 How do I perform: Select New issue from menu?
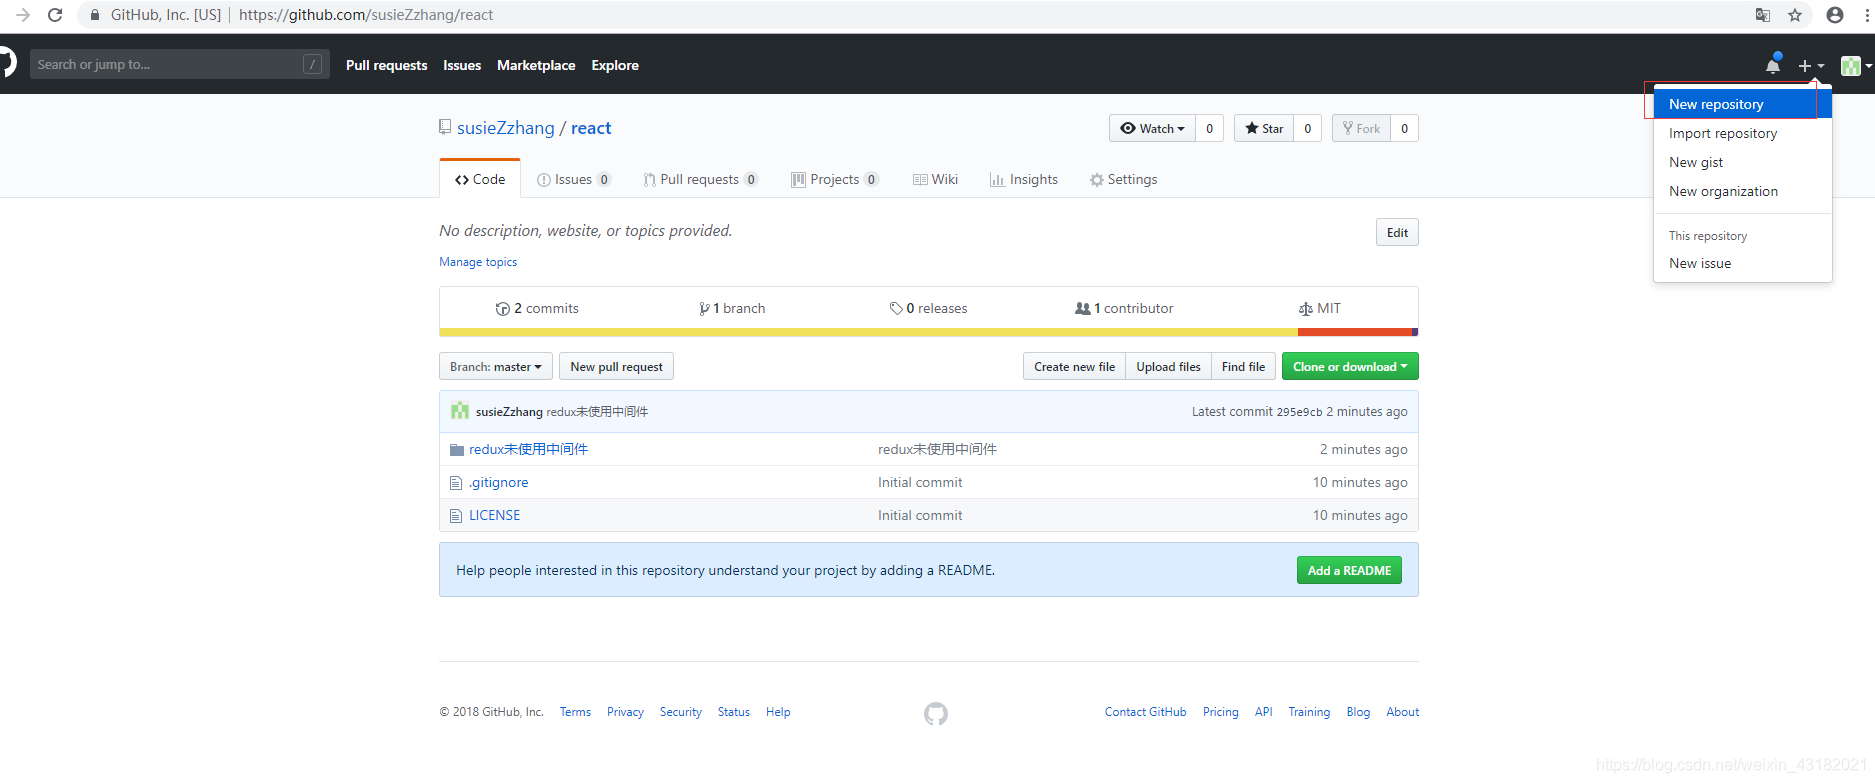pyautogui.click(x=1743, y=263)
